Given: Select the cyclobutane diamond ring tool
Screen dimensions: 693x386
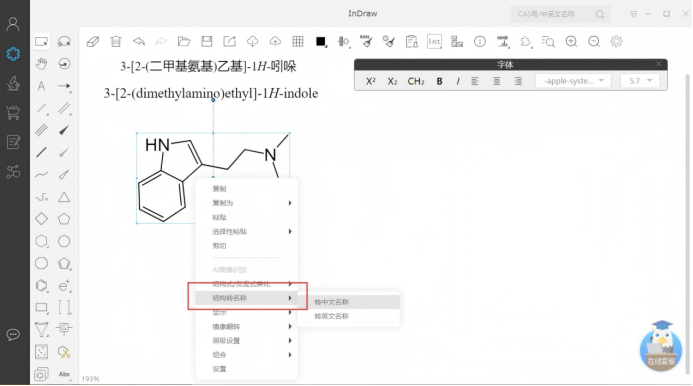Looking at the screenshot, I should coord(42,219).
